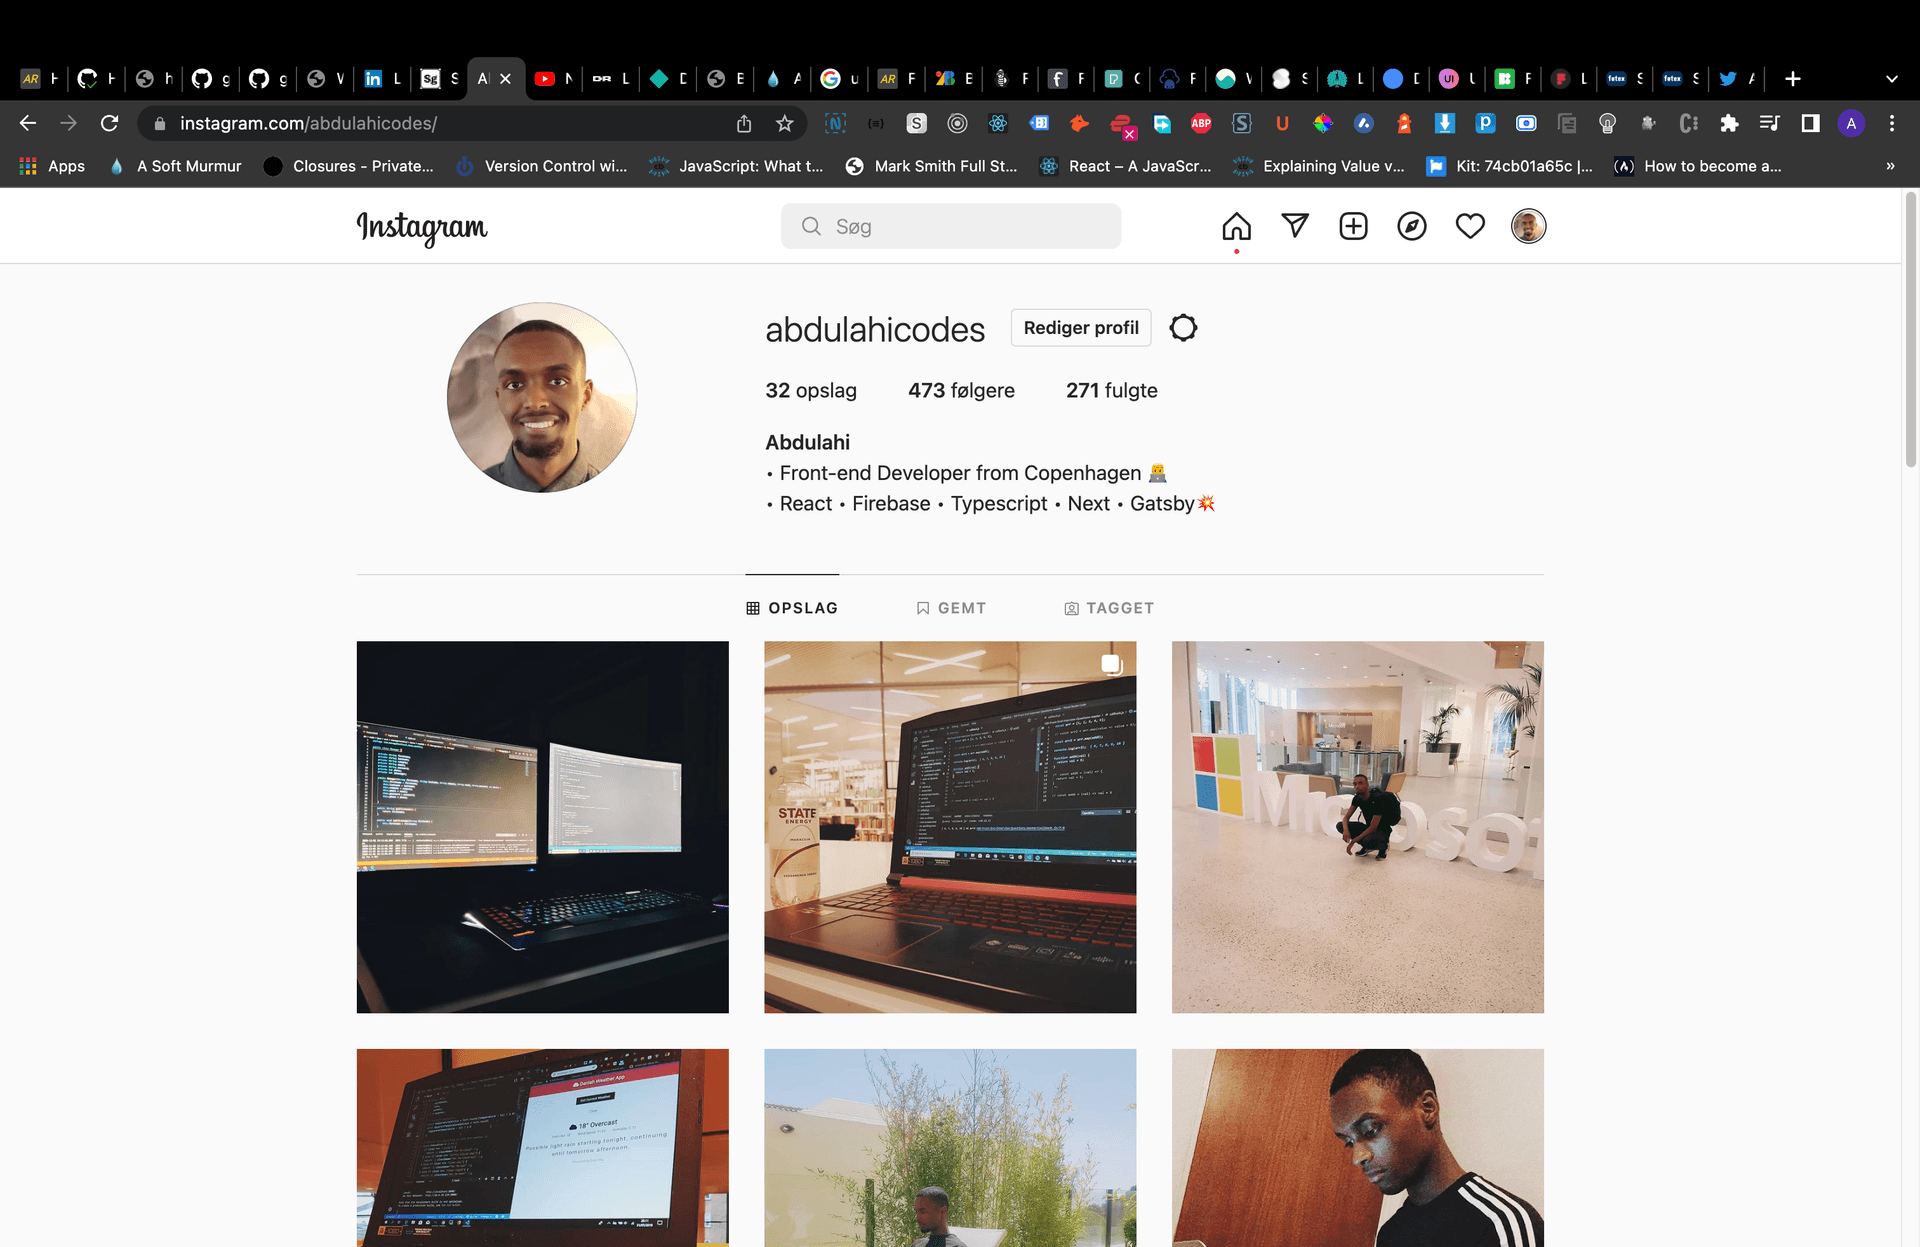The height and width of the screenshot is (1247, 1920).
Task: Click the search bar icon
Action: click(810, 225)
